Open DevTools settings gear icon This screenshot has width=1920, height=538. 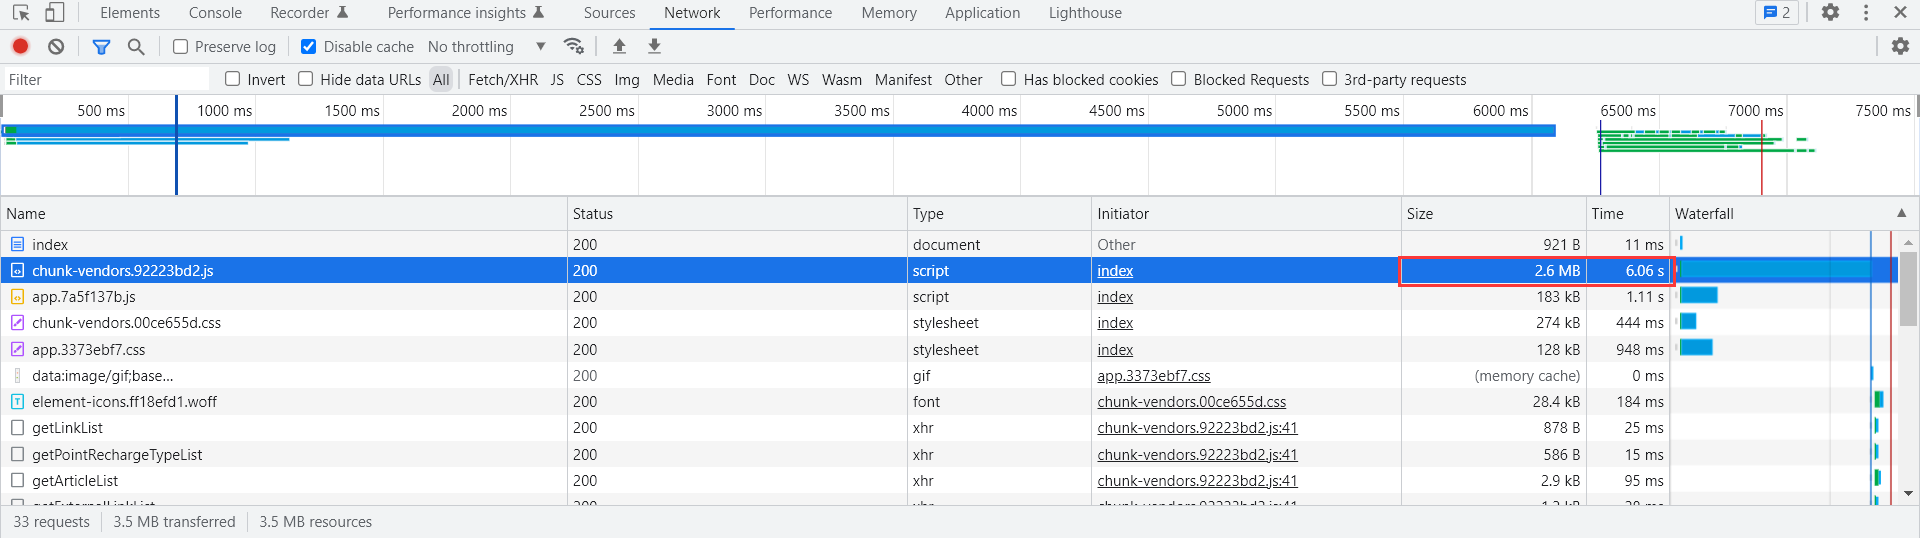[x=1830, y=12]
